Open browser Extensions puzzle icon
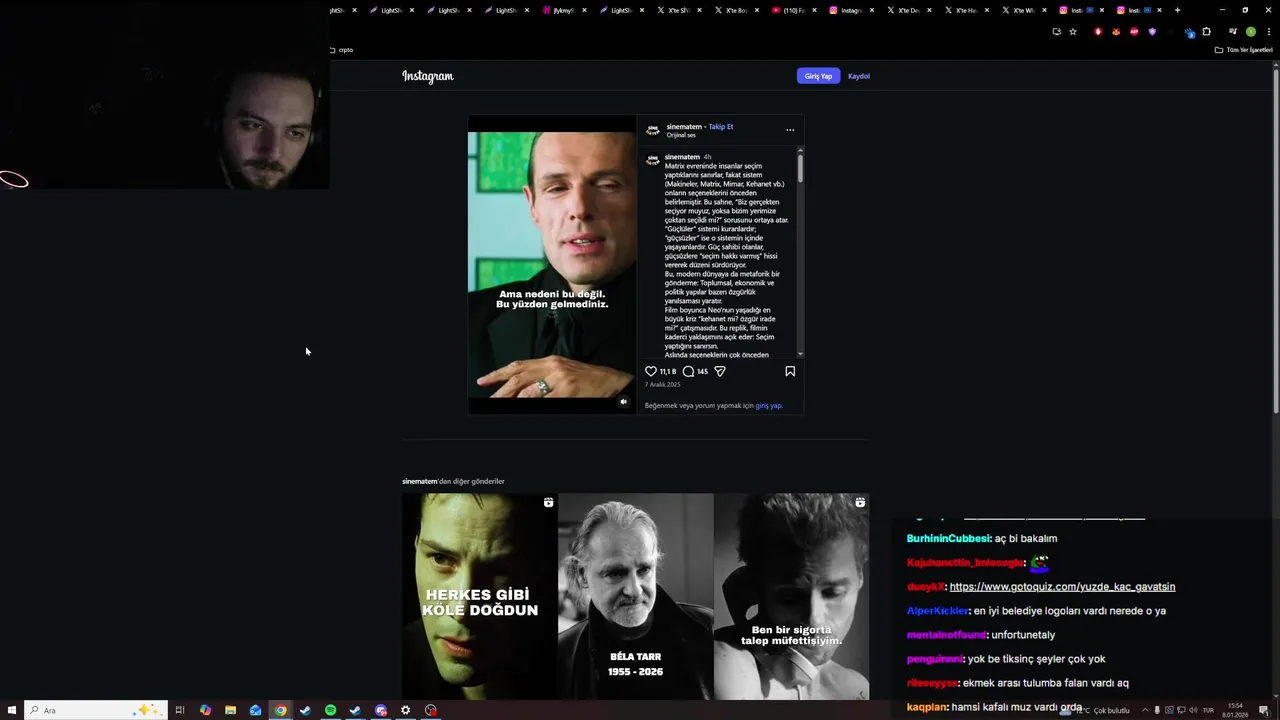Viewport: 1280px width, 720px height. click(x=1206, y=32)
